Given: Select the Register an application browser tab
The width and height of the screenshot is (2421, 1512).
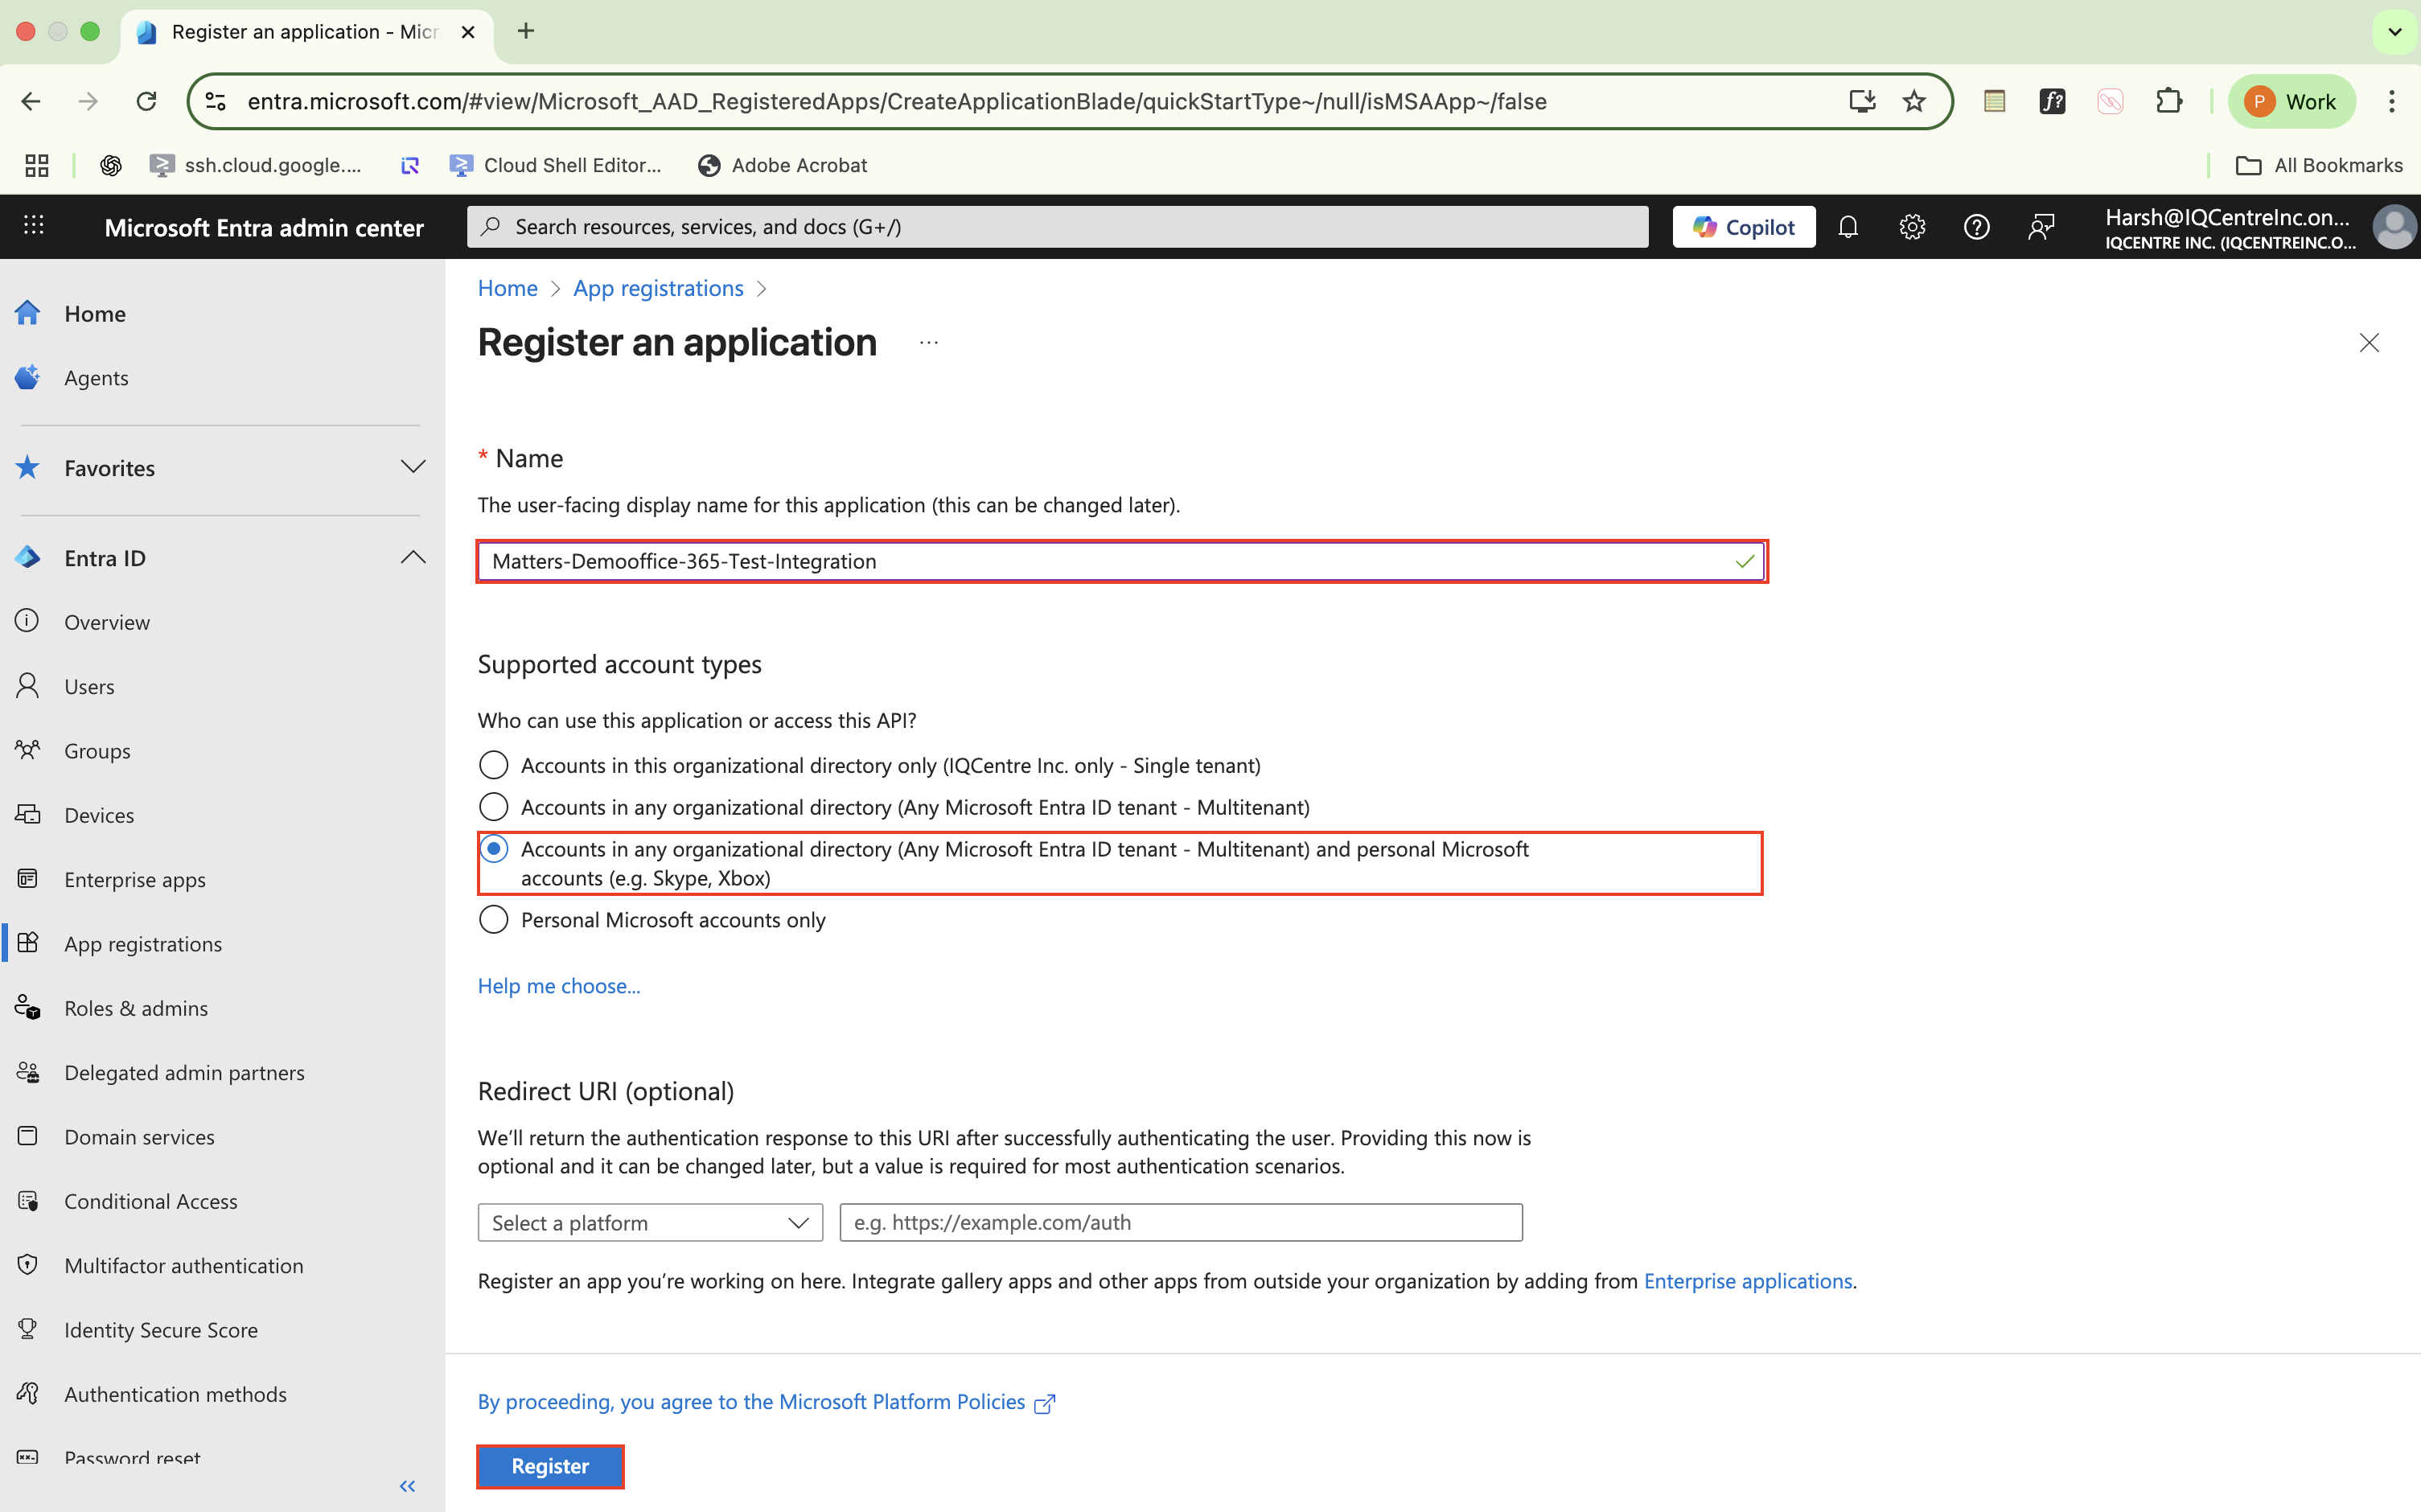Looking at the screenshot, I should point(306,32).
